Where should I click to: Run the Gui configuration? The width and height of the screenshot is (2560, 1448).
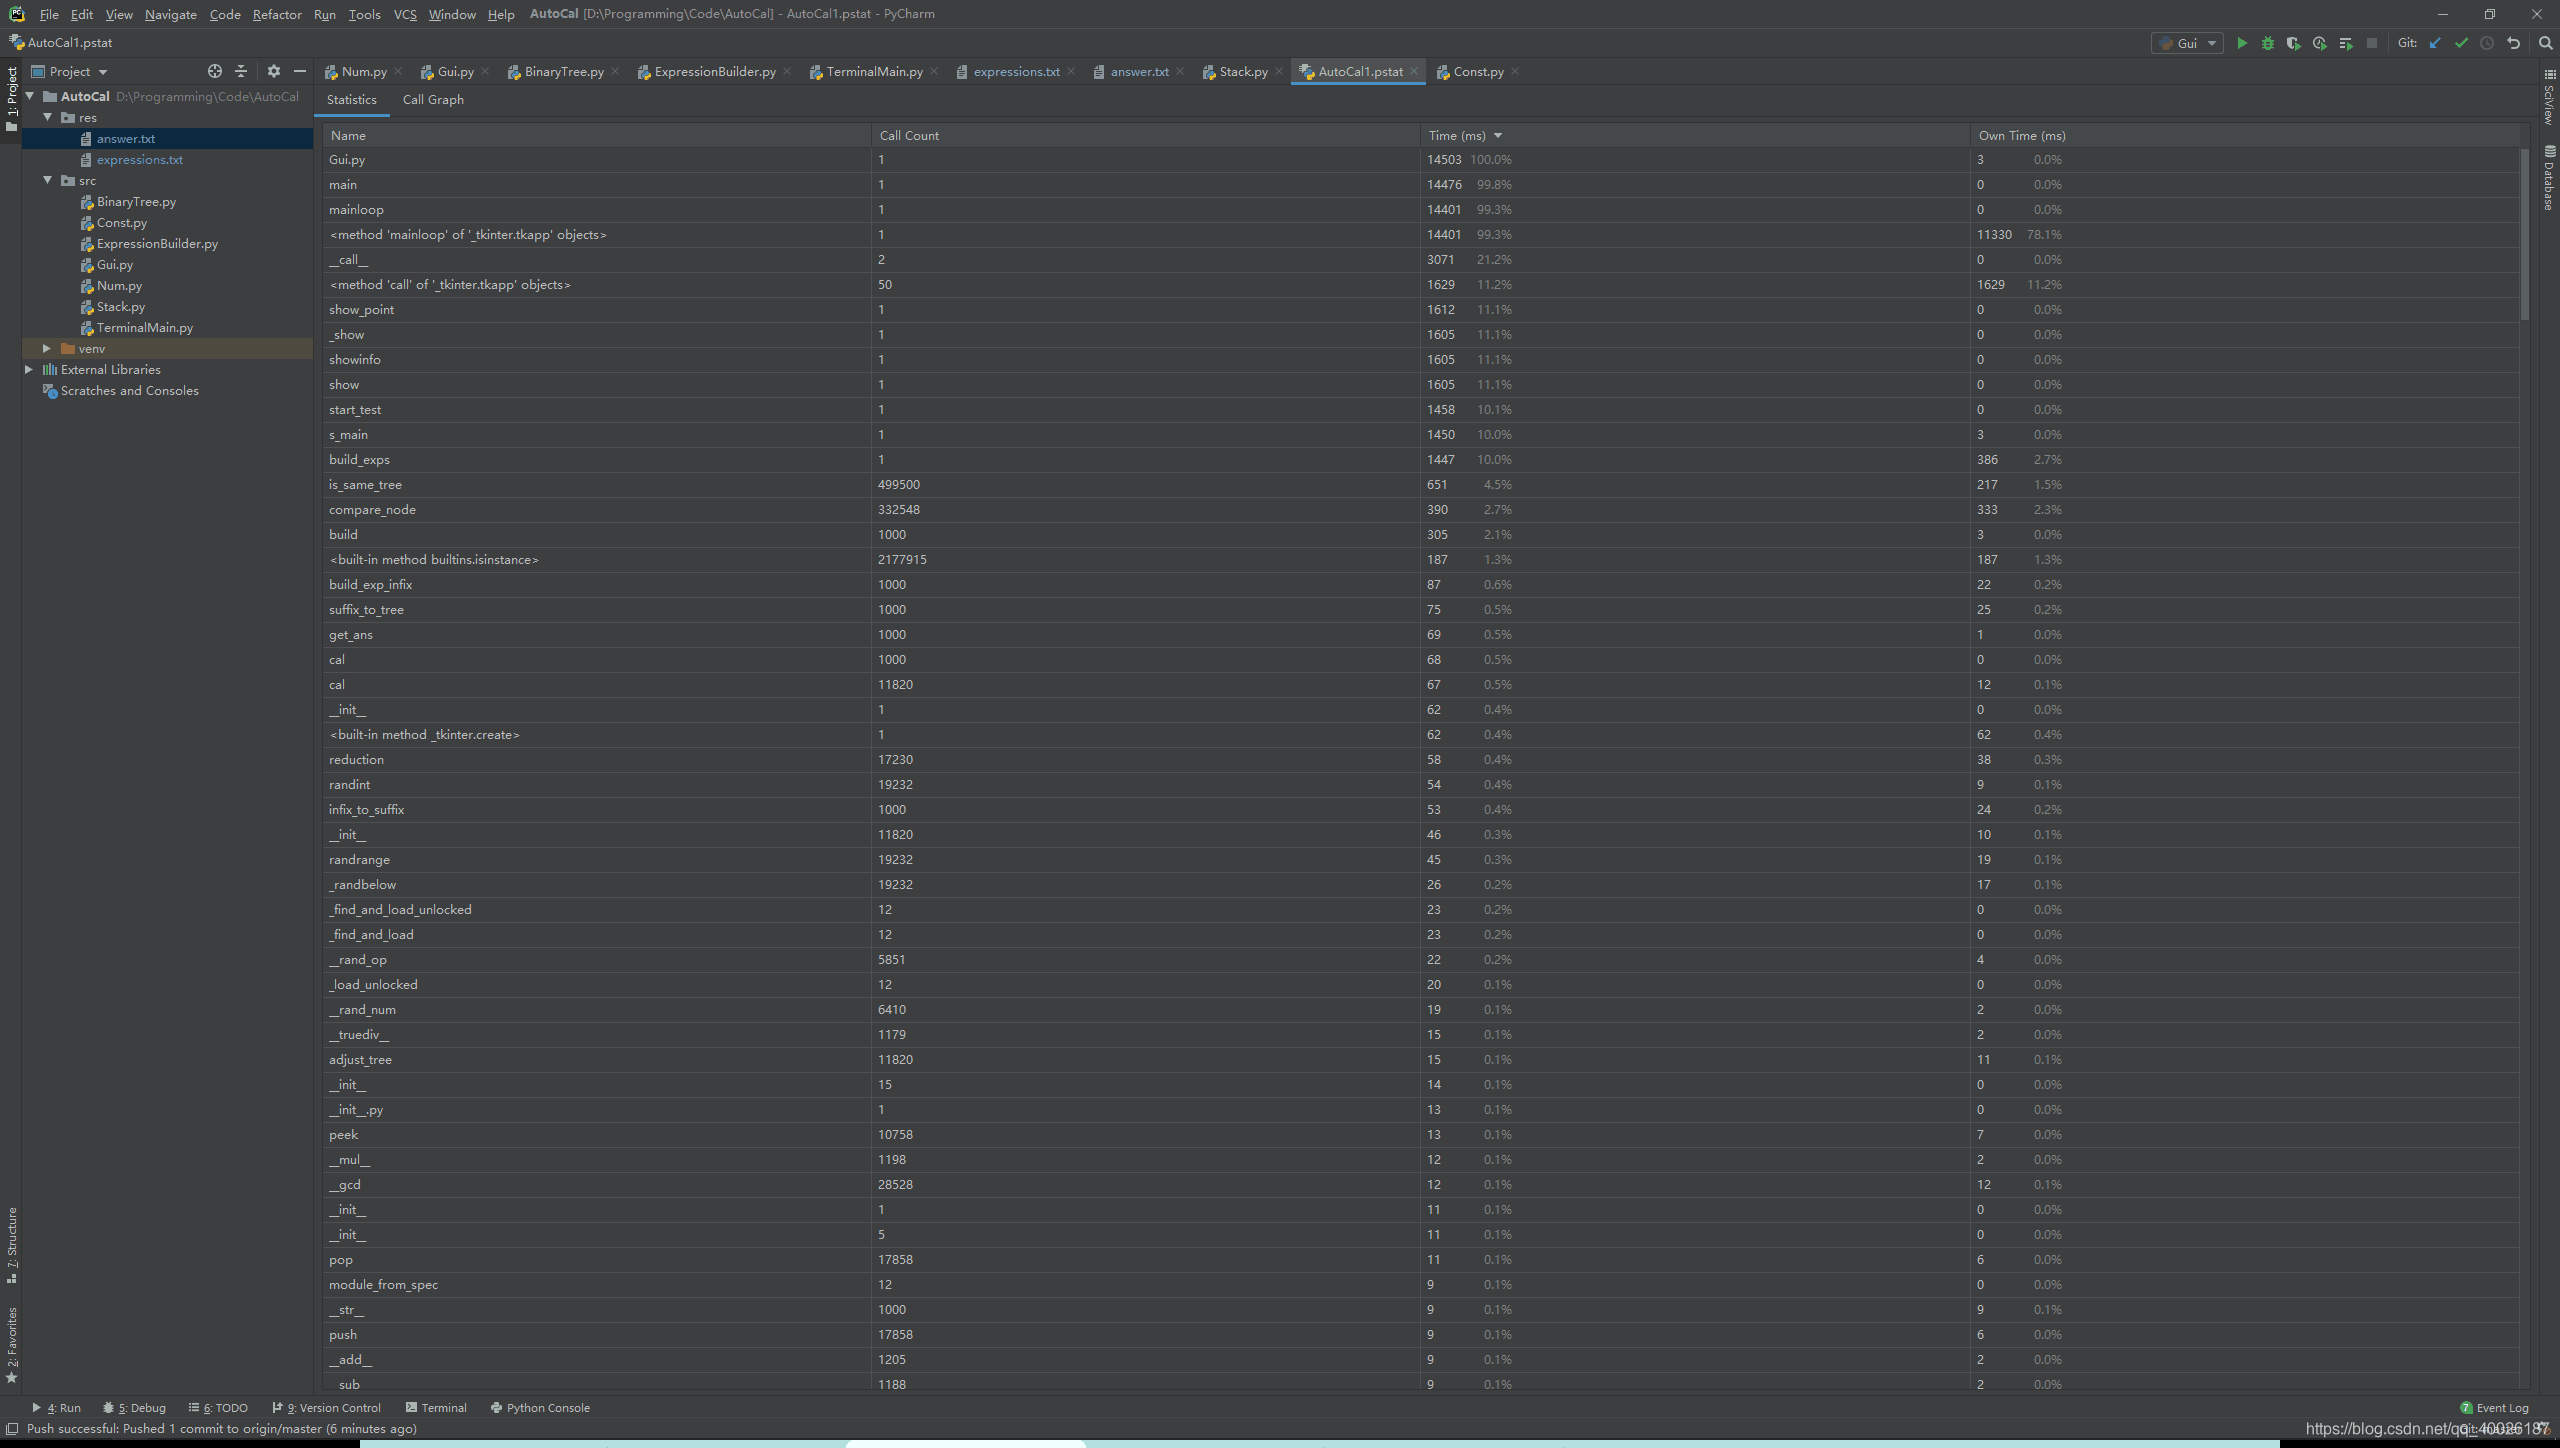pyautogui.click(x=2242, y=43)
